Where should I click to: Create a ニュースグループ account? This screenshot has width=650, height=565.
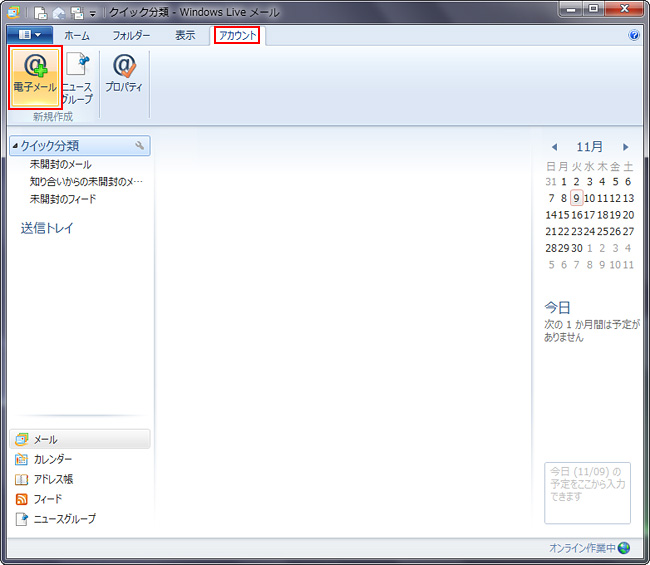point(78,78)
